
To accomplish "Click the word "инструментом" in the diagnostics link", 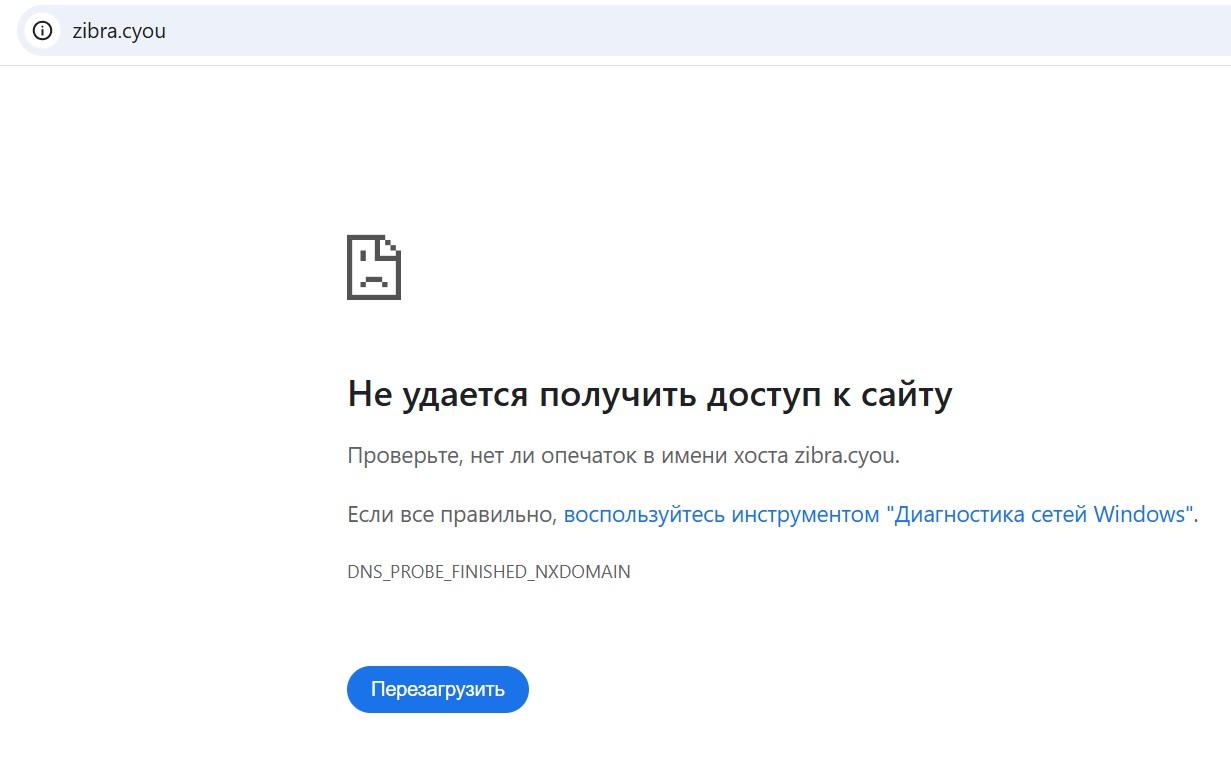I will 806,515.
